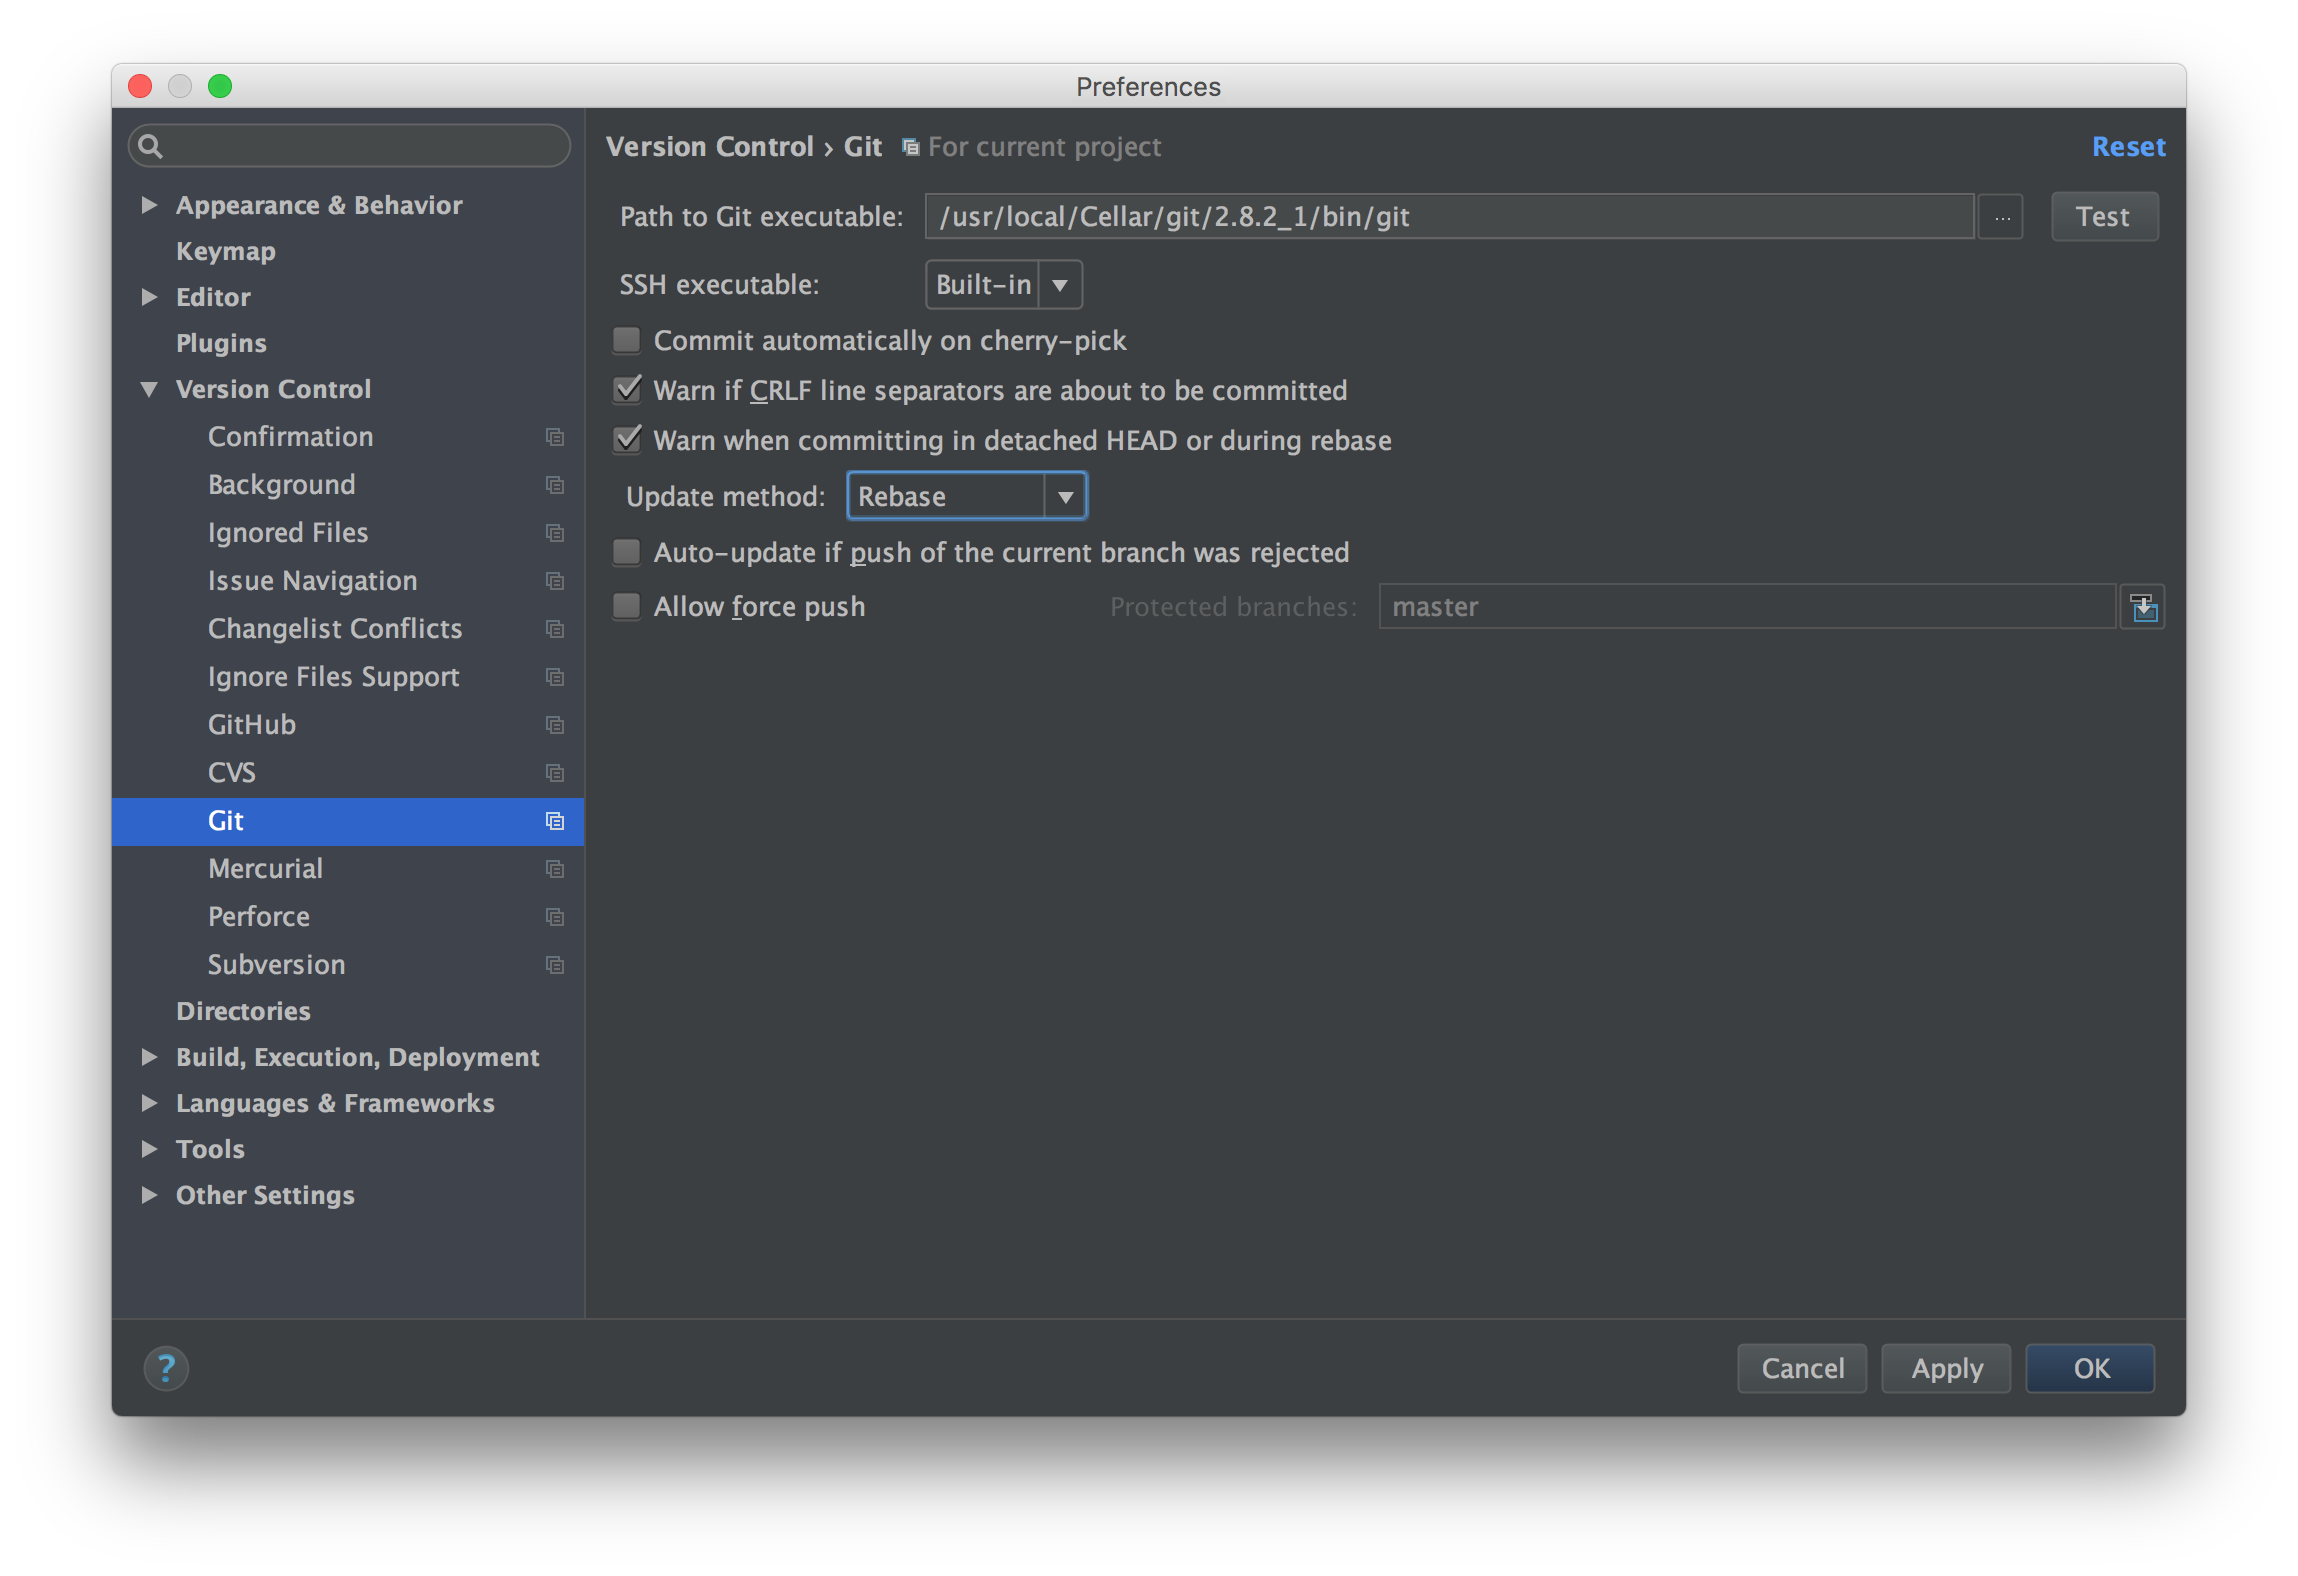Screen dimensions: 2298x1576
Task: Click the help question mark icon
Action: [166, 1368]
